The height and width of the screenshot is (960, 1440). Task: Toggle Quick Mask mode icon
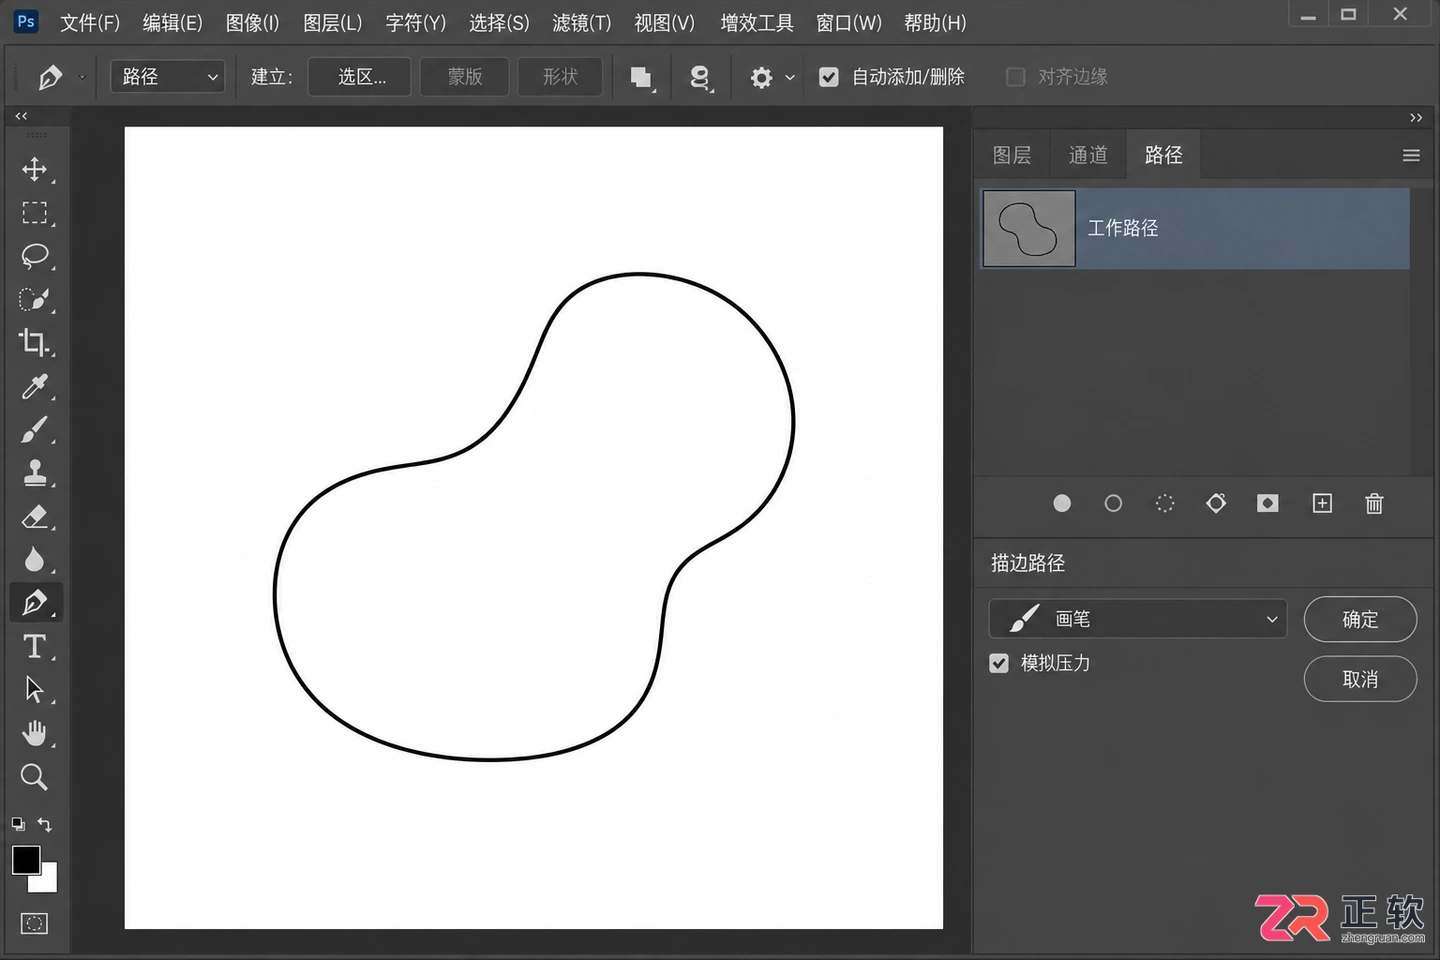click(34, 923)
